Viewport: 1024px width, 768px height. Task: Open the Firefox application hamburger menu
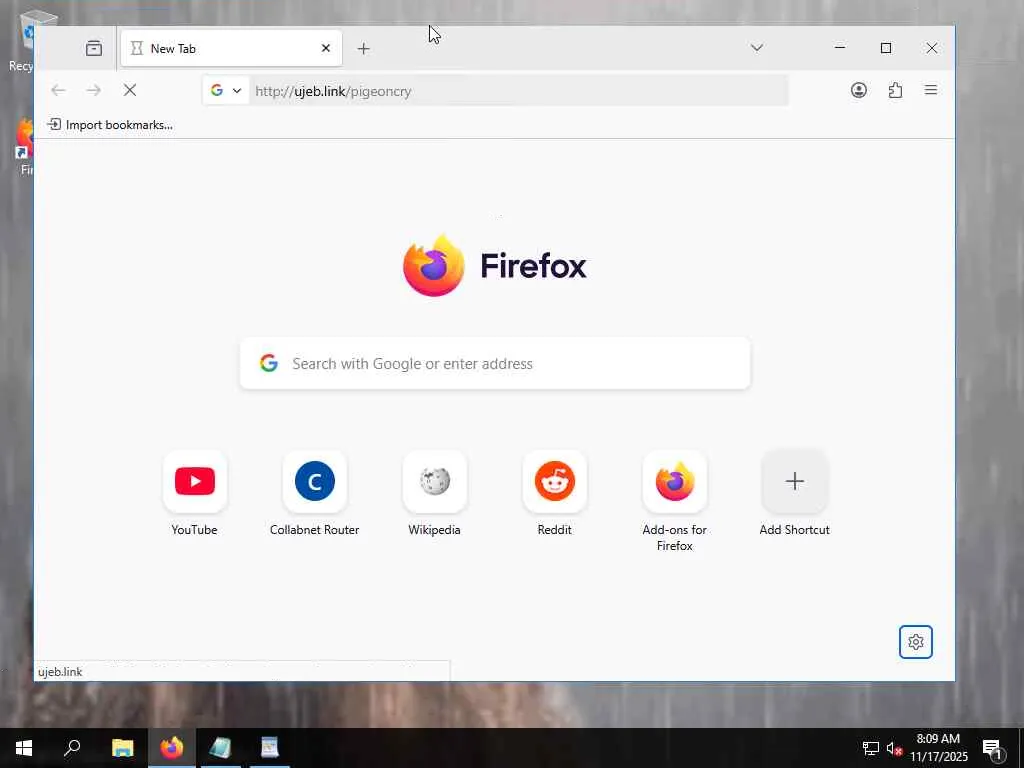(931, 90)
